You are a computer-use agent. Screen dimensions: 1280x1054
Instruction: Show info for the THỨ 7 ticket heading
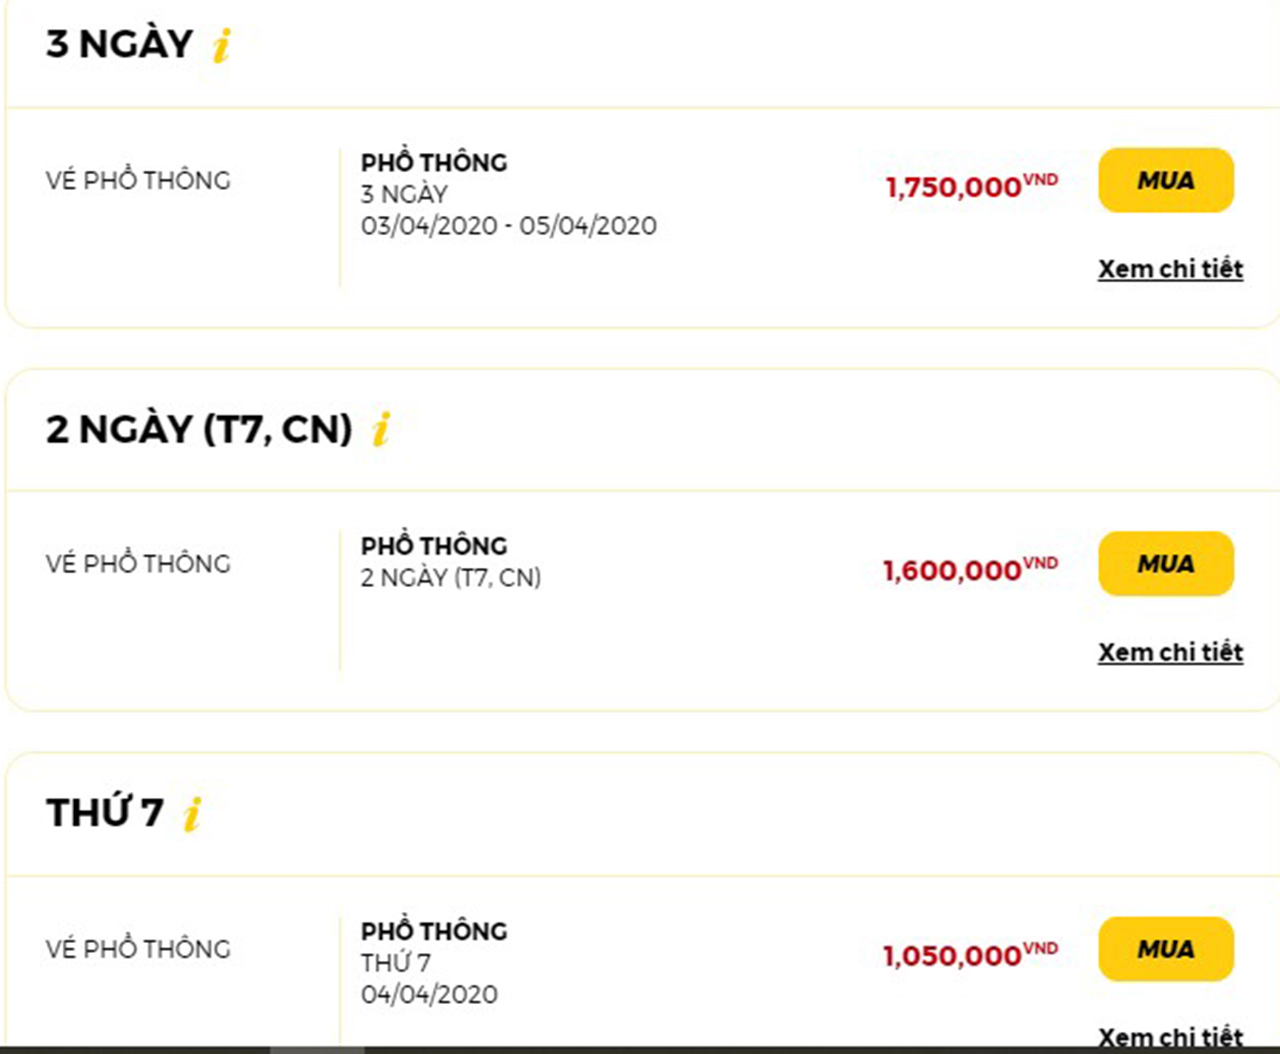[192, 813]
